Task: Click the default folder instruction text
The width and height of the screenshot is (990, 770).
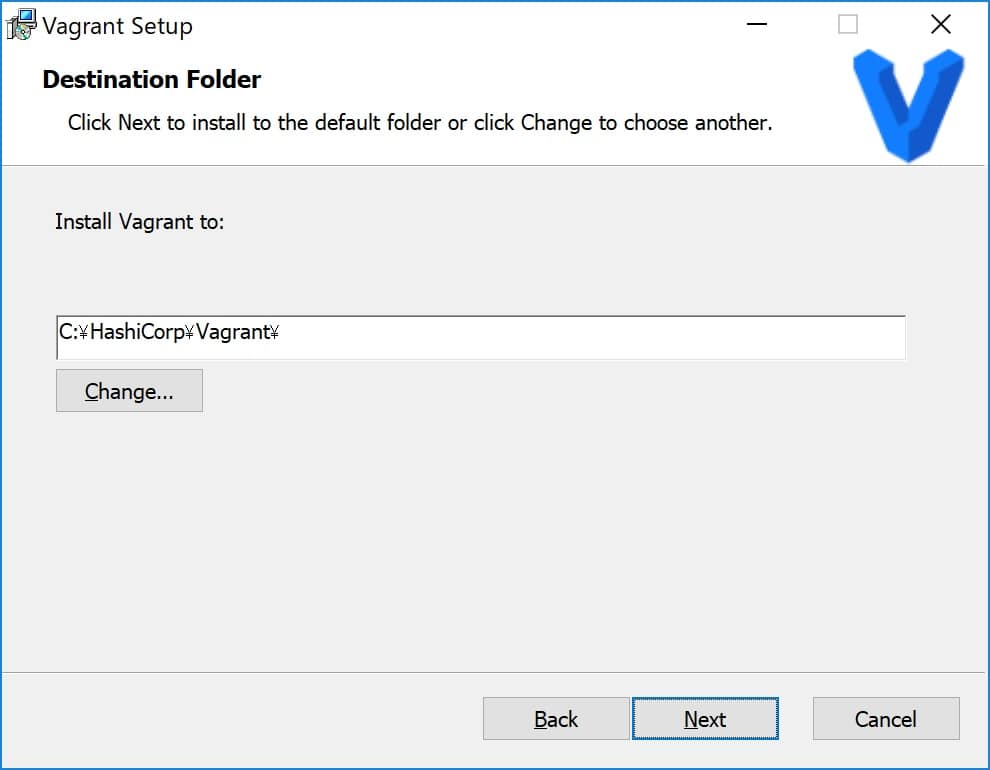Action: coord(420,122)
